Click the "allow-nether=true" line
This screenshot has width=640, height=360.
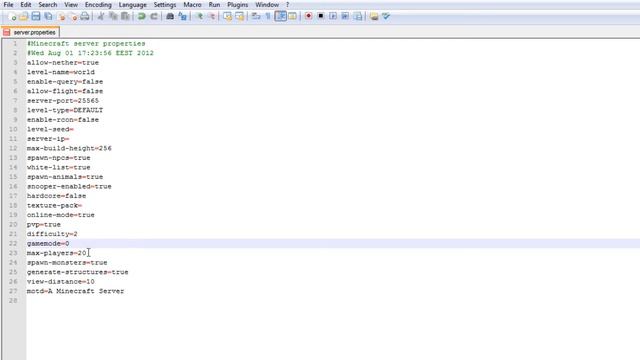coord(63,62)
